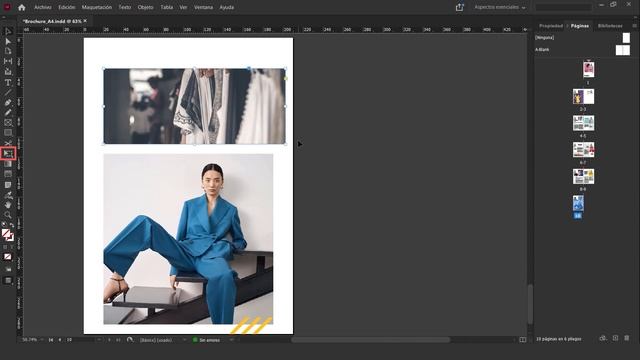
Task: Open the Ventana menu
Action: click(203, 7)
